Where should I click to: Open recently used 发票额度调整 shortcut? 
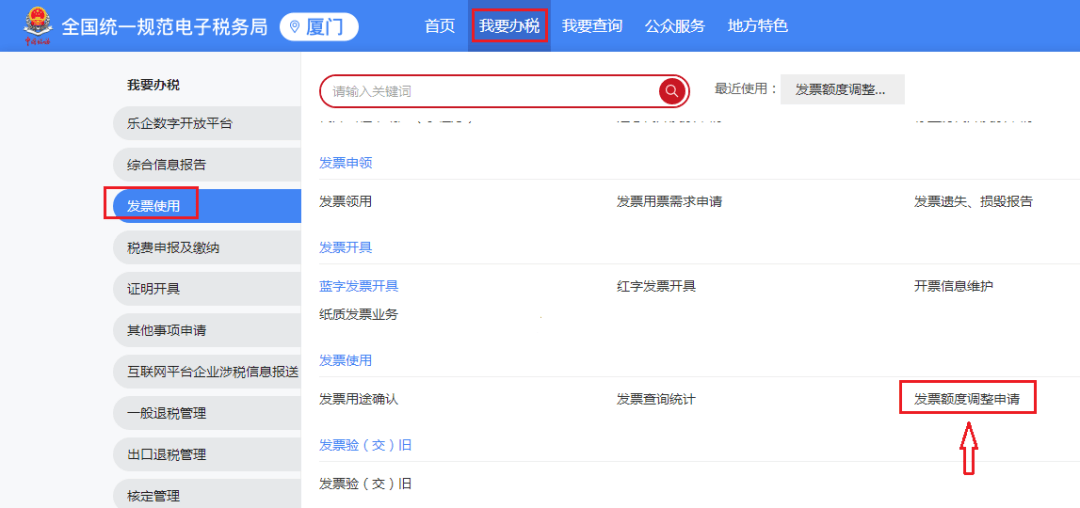coord(841,89)
